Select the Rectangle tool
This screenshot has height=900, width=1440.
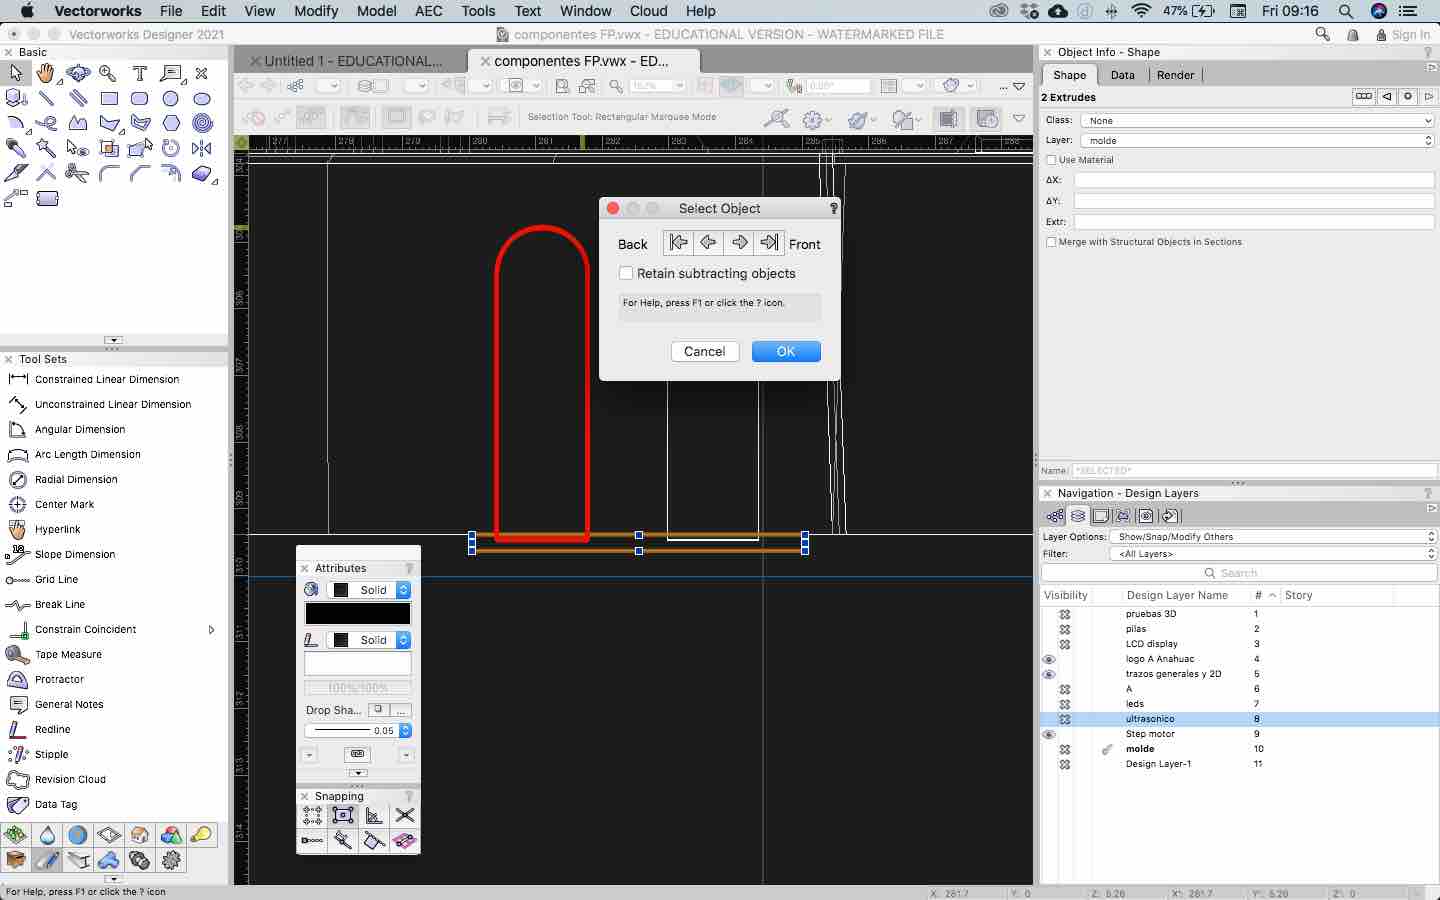pos(109,98)
